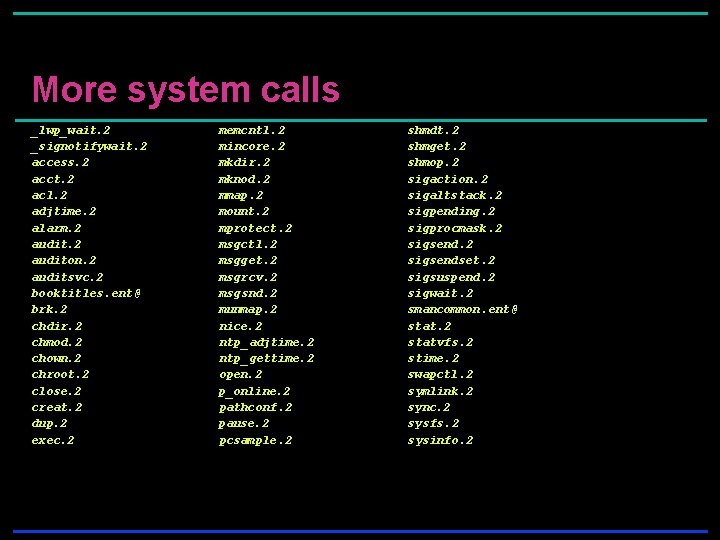
Task: Click access.2 in the list
Action: [60, 163]
